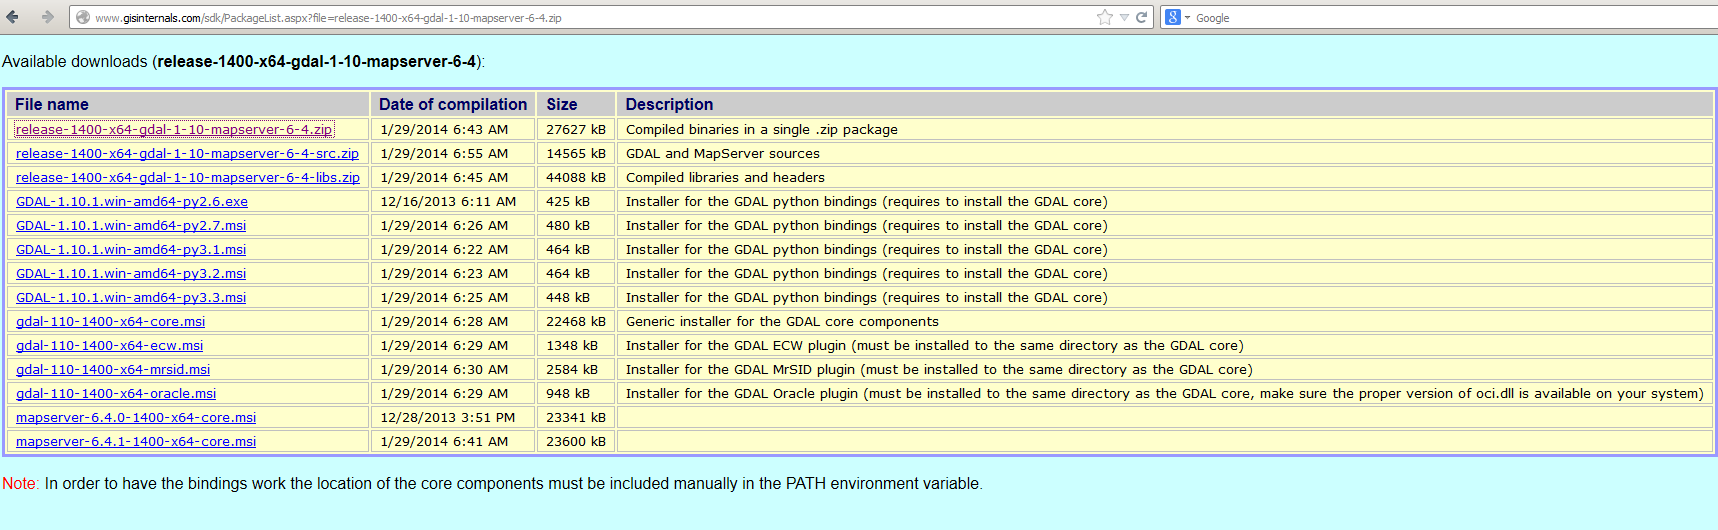Open GDAL-1.10.1.win-amd64-py2.7.msi link

click(x=131, y=225)
